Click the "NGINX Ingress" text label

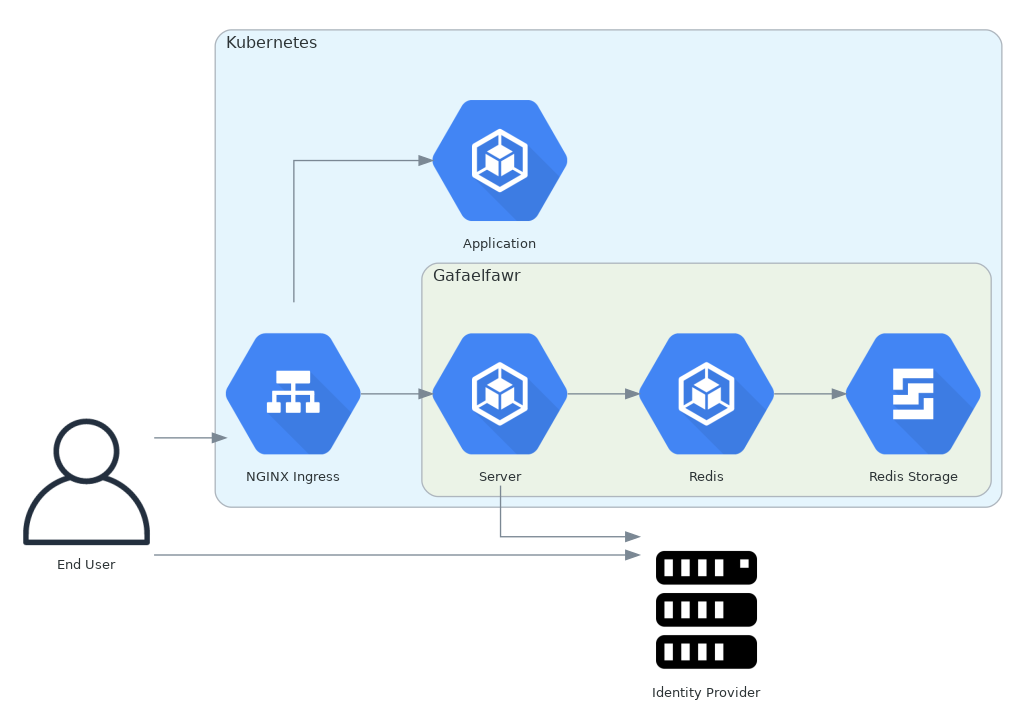point(293,477)
